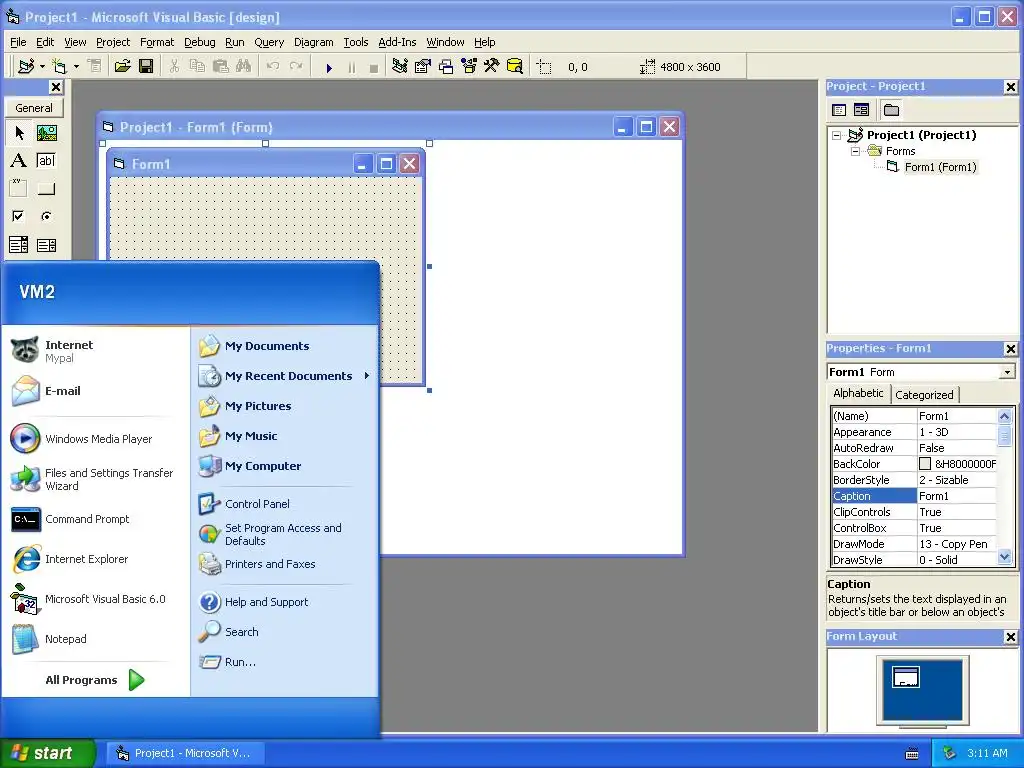
Task: Collapse the Forms folder node
Action: (x=856, y=152)
